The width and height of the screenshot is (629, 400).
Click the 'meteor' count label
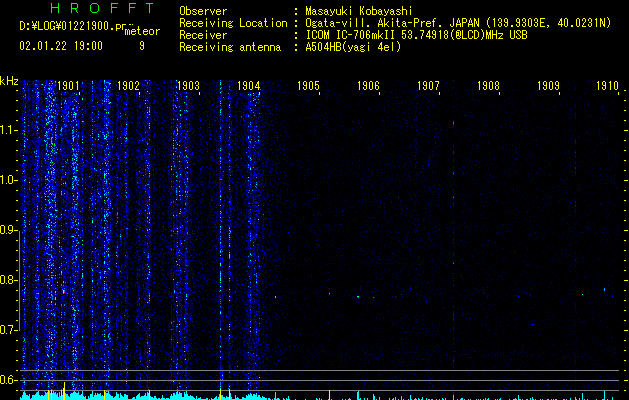(142, 31)
